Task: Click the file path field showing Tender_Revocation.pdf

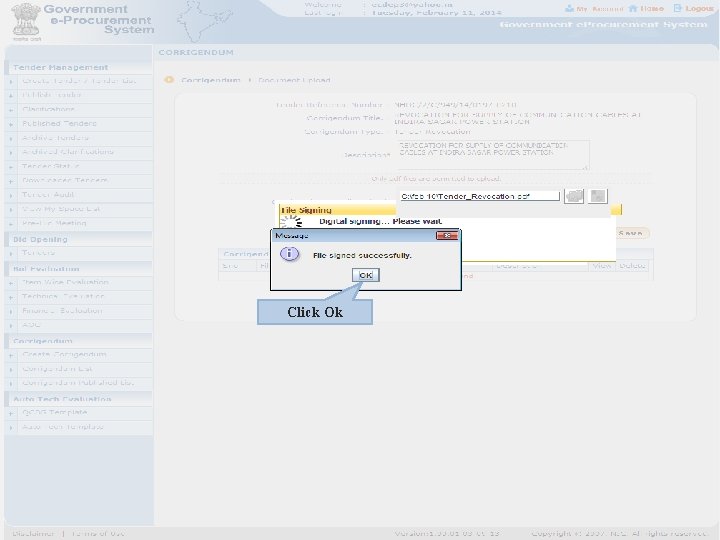Action: click(x=479, y=196)
